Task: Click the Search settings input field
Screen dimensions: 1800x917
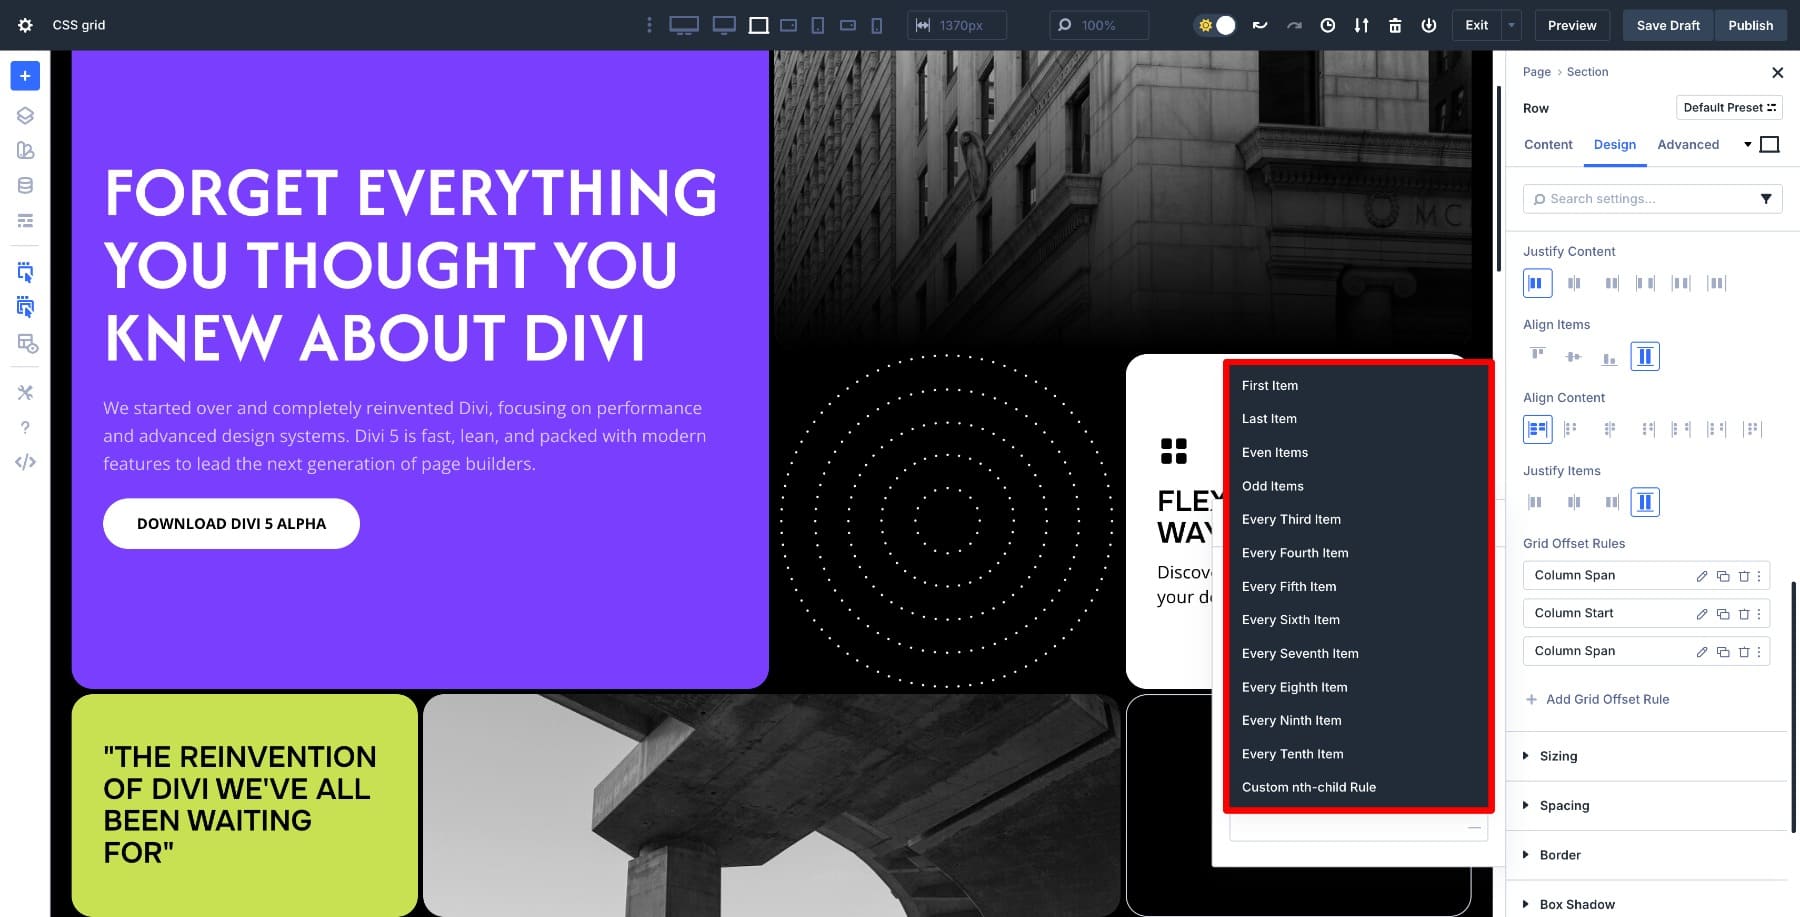Action: tap(1645, 199)
